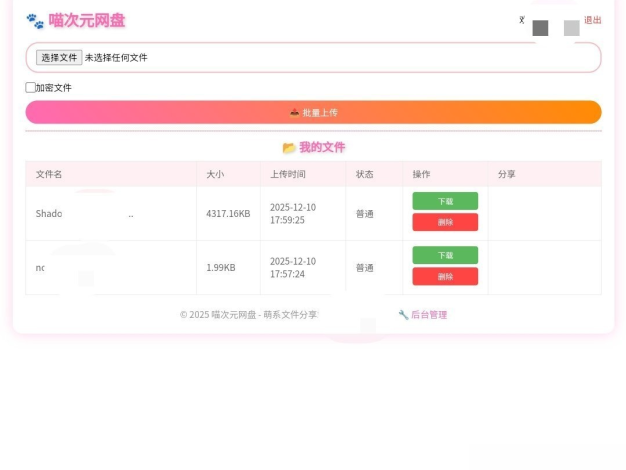Delete the Shado... file
The image size is (626, 470).
point(445,222)
